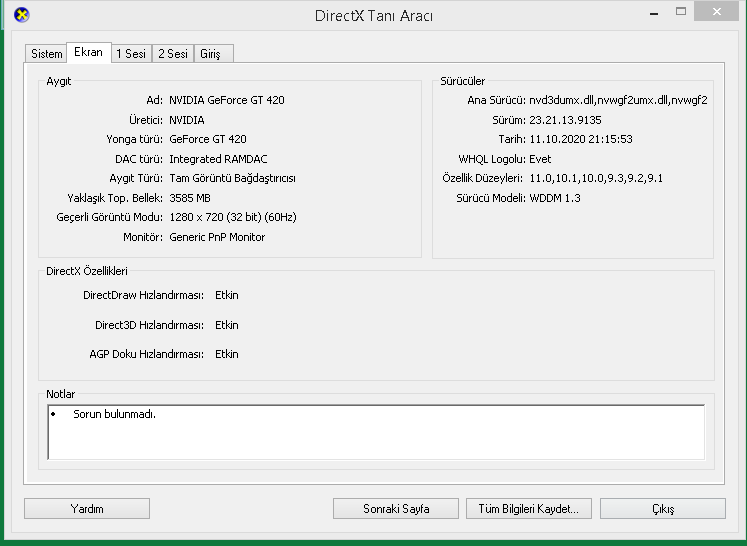This screenshot has height=546, width=747.
Task: Minimize the DirectX Tanı Aracı window
Action: pos(654,13)
